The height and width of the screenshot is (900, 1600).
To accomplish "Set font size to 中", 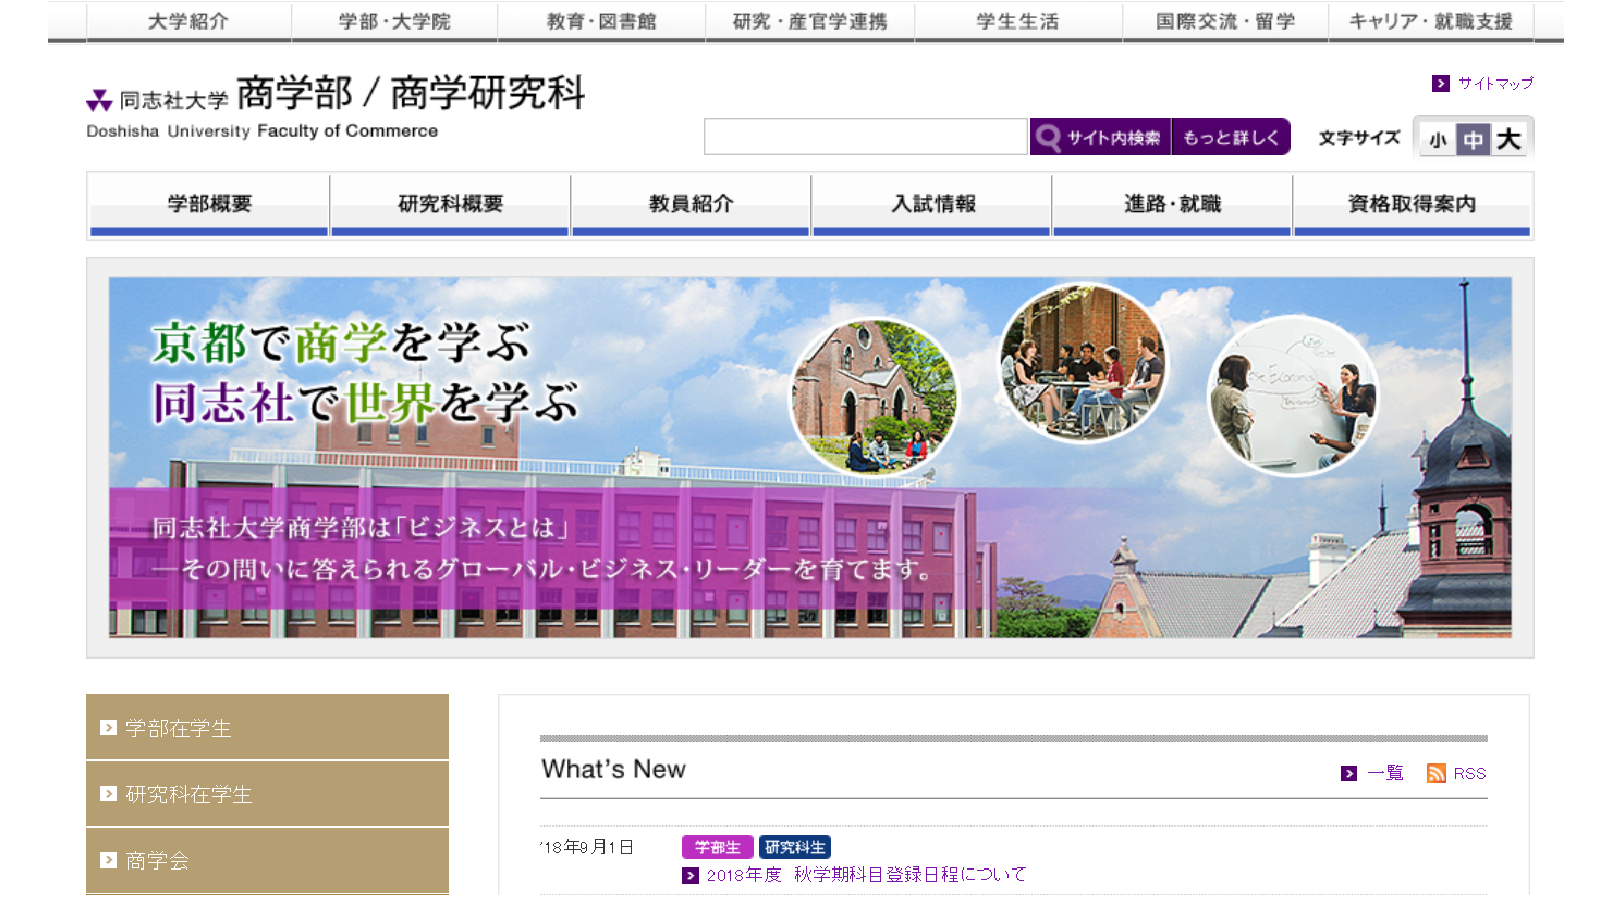I will (1472, 139).
